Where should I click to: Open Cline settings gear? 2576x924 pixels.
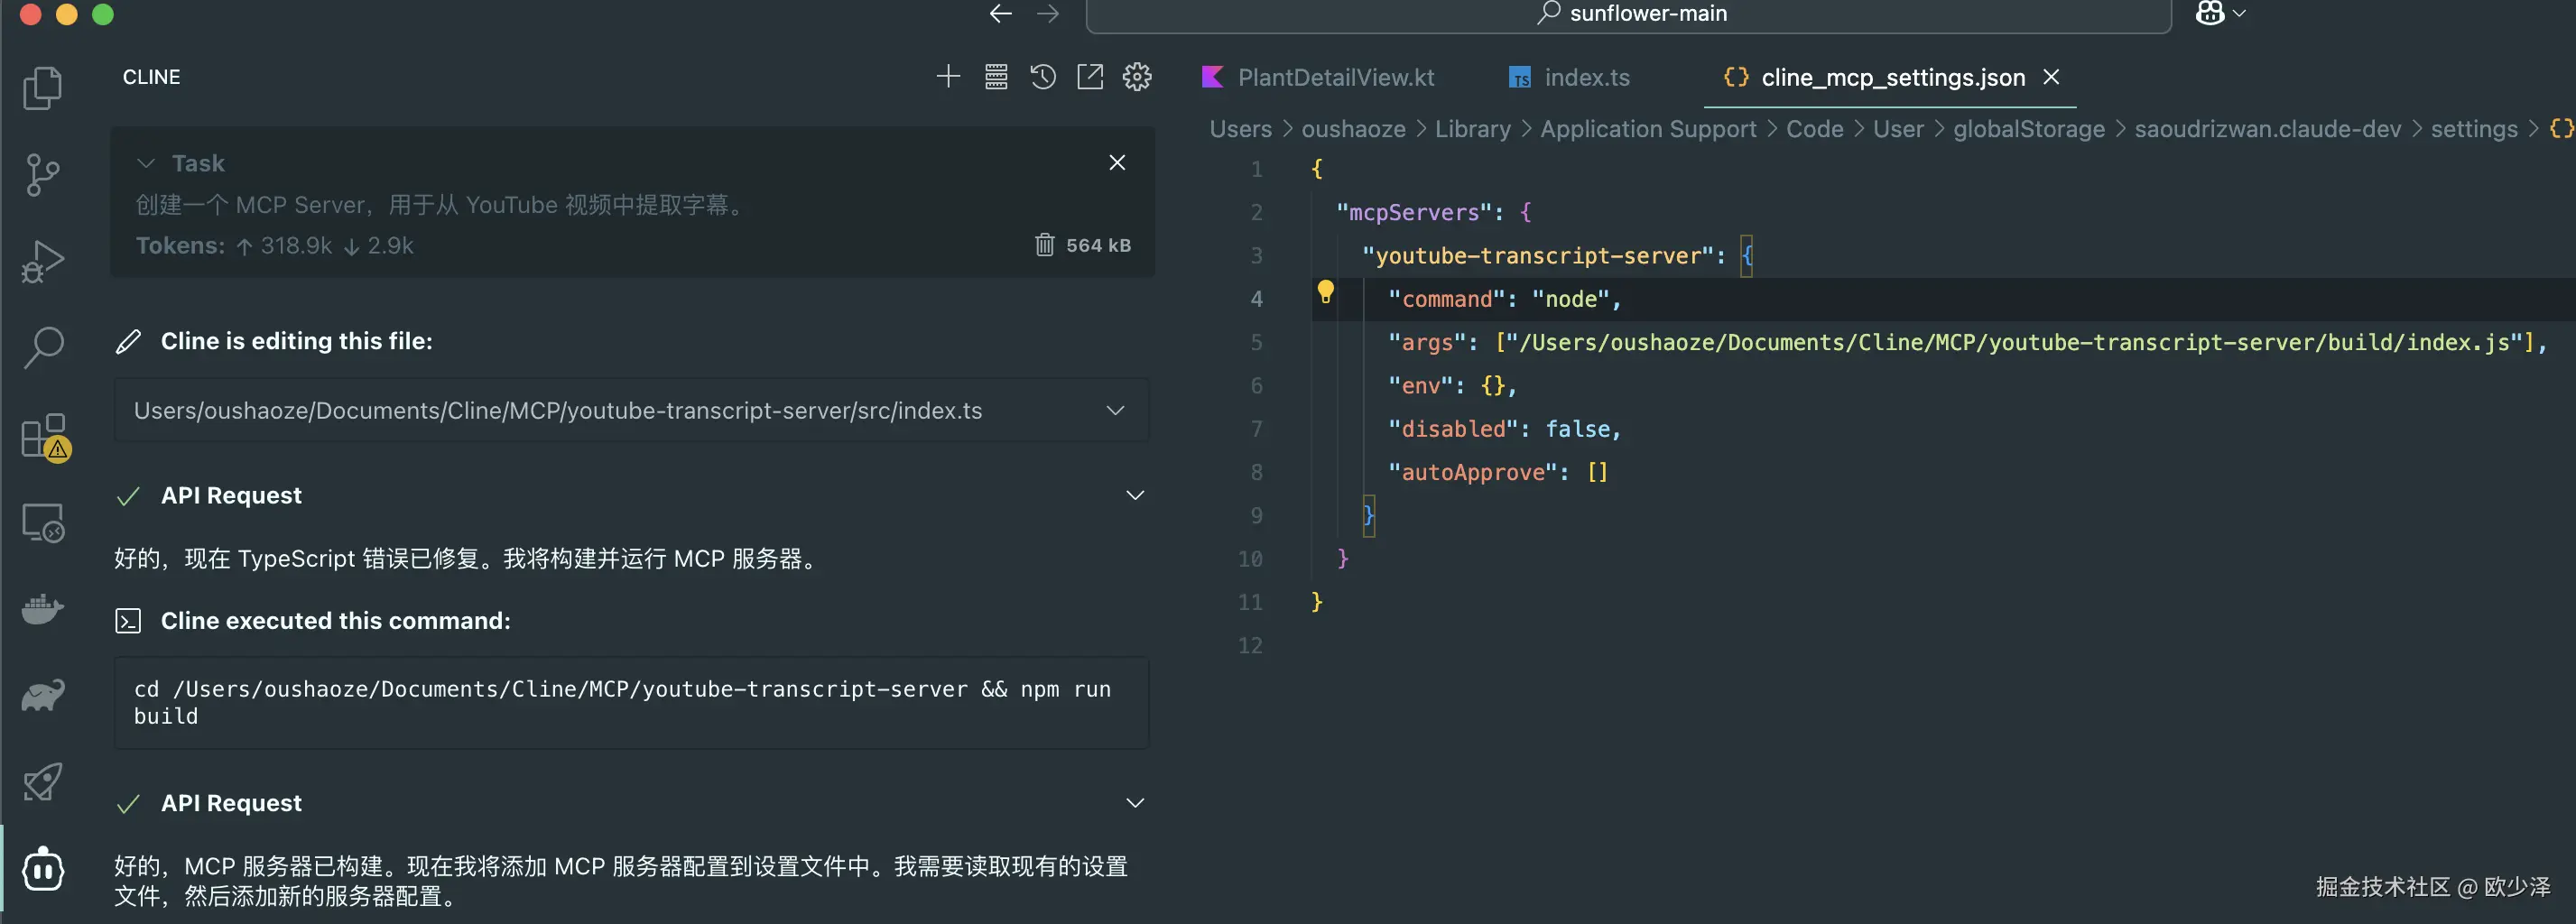click(1137, 77)
